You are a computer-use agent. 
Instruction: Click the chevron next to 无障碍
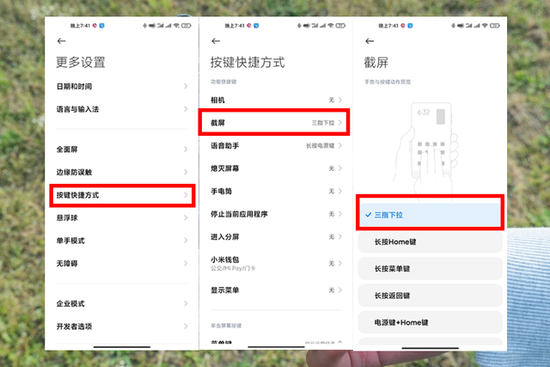tap(186, 263)
